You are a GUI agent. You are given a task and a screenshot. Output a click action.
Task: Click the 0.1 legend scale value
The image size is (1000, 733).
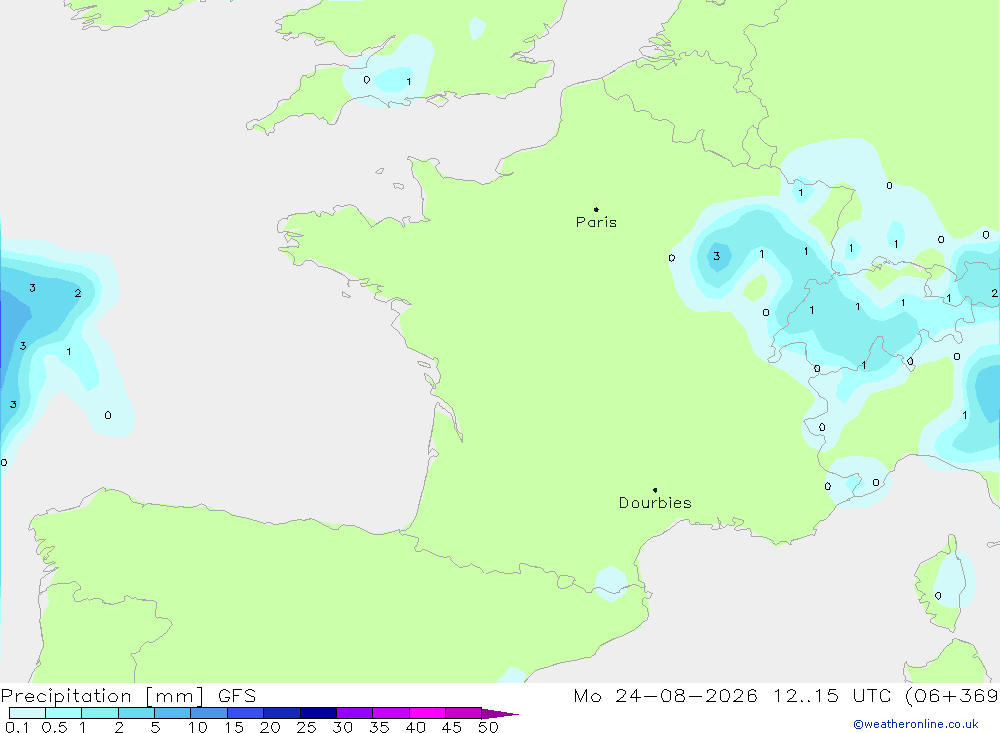coord(17,727)
